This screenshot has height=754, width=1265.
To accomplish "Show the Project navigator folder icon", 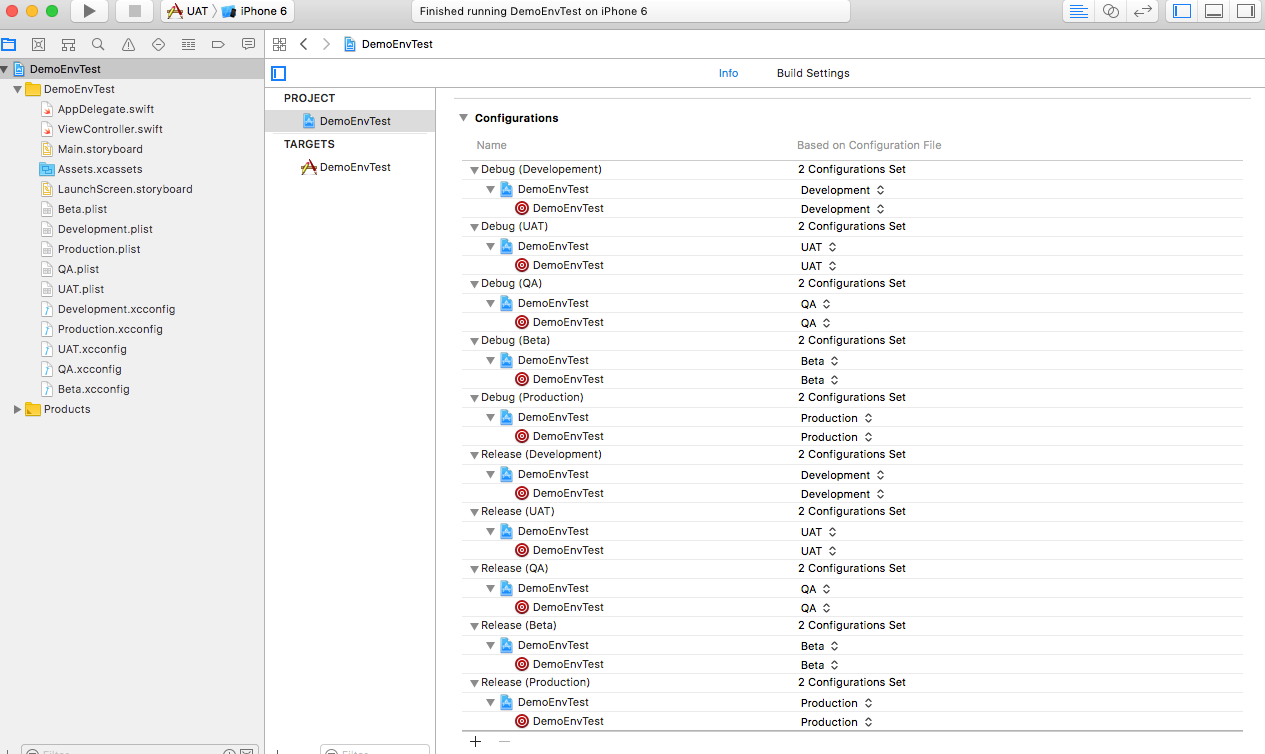I will tap(9, 44).
